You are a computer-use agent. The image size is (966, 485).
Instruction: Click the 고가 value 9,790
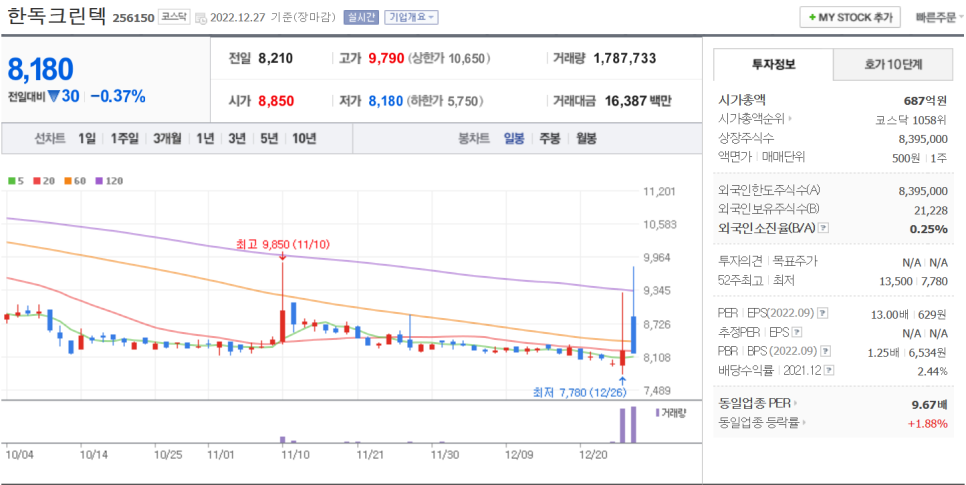click(x=386, y=59)
